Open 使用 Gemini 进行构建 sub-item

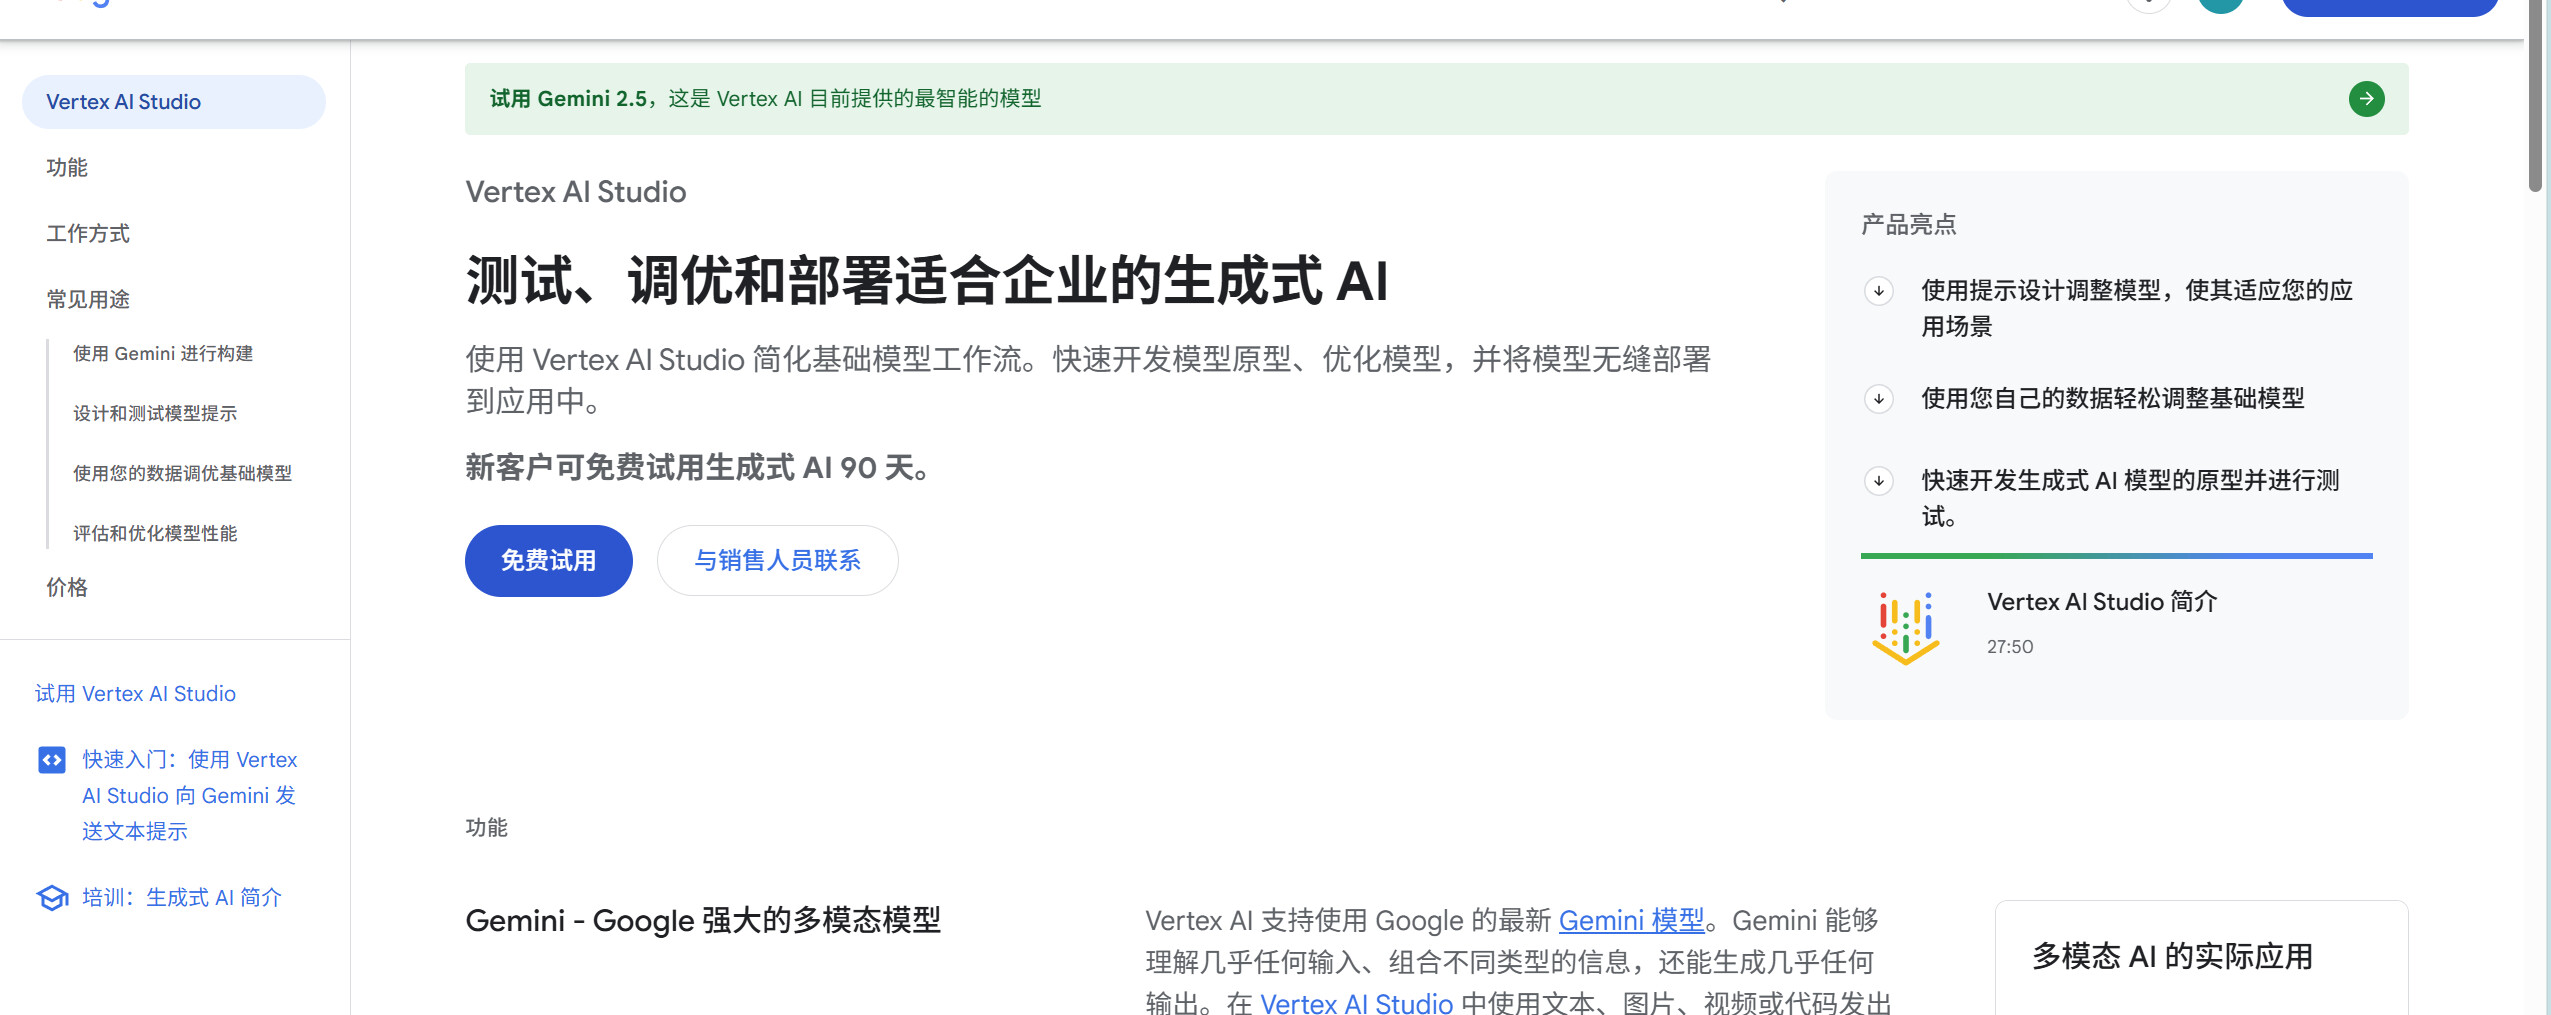tap(163, 354)
